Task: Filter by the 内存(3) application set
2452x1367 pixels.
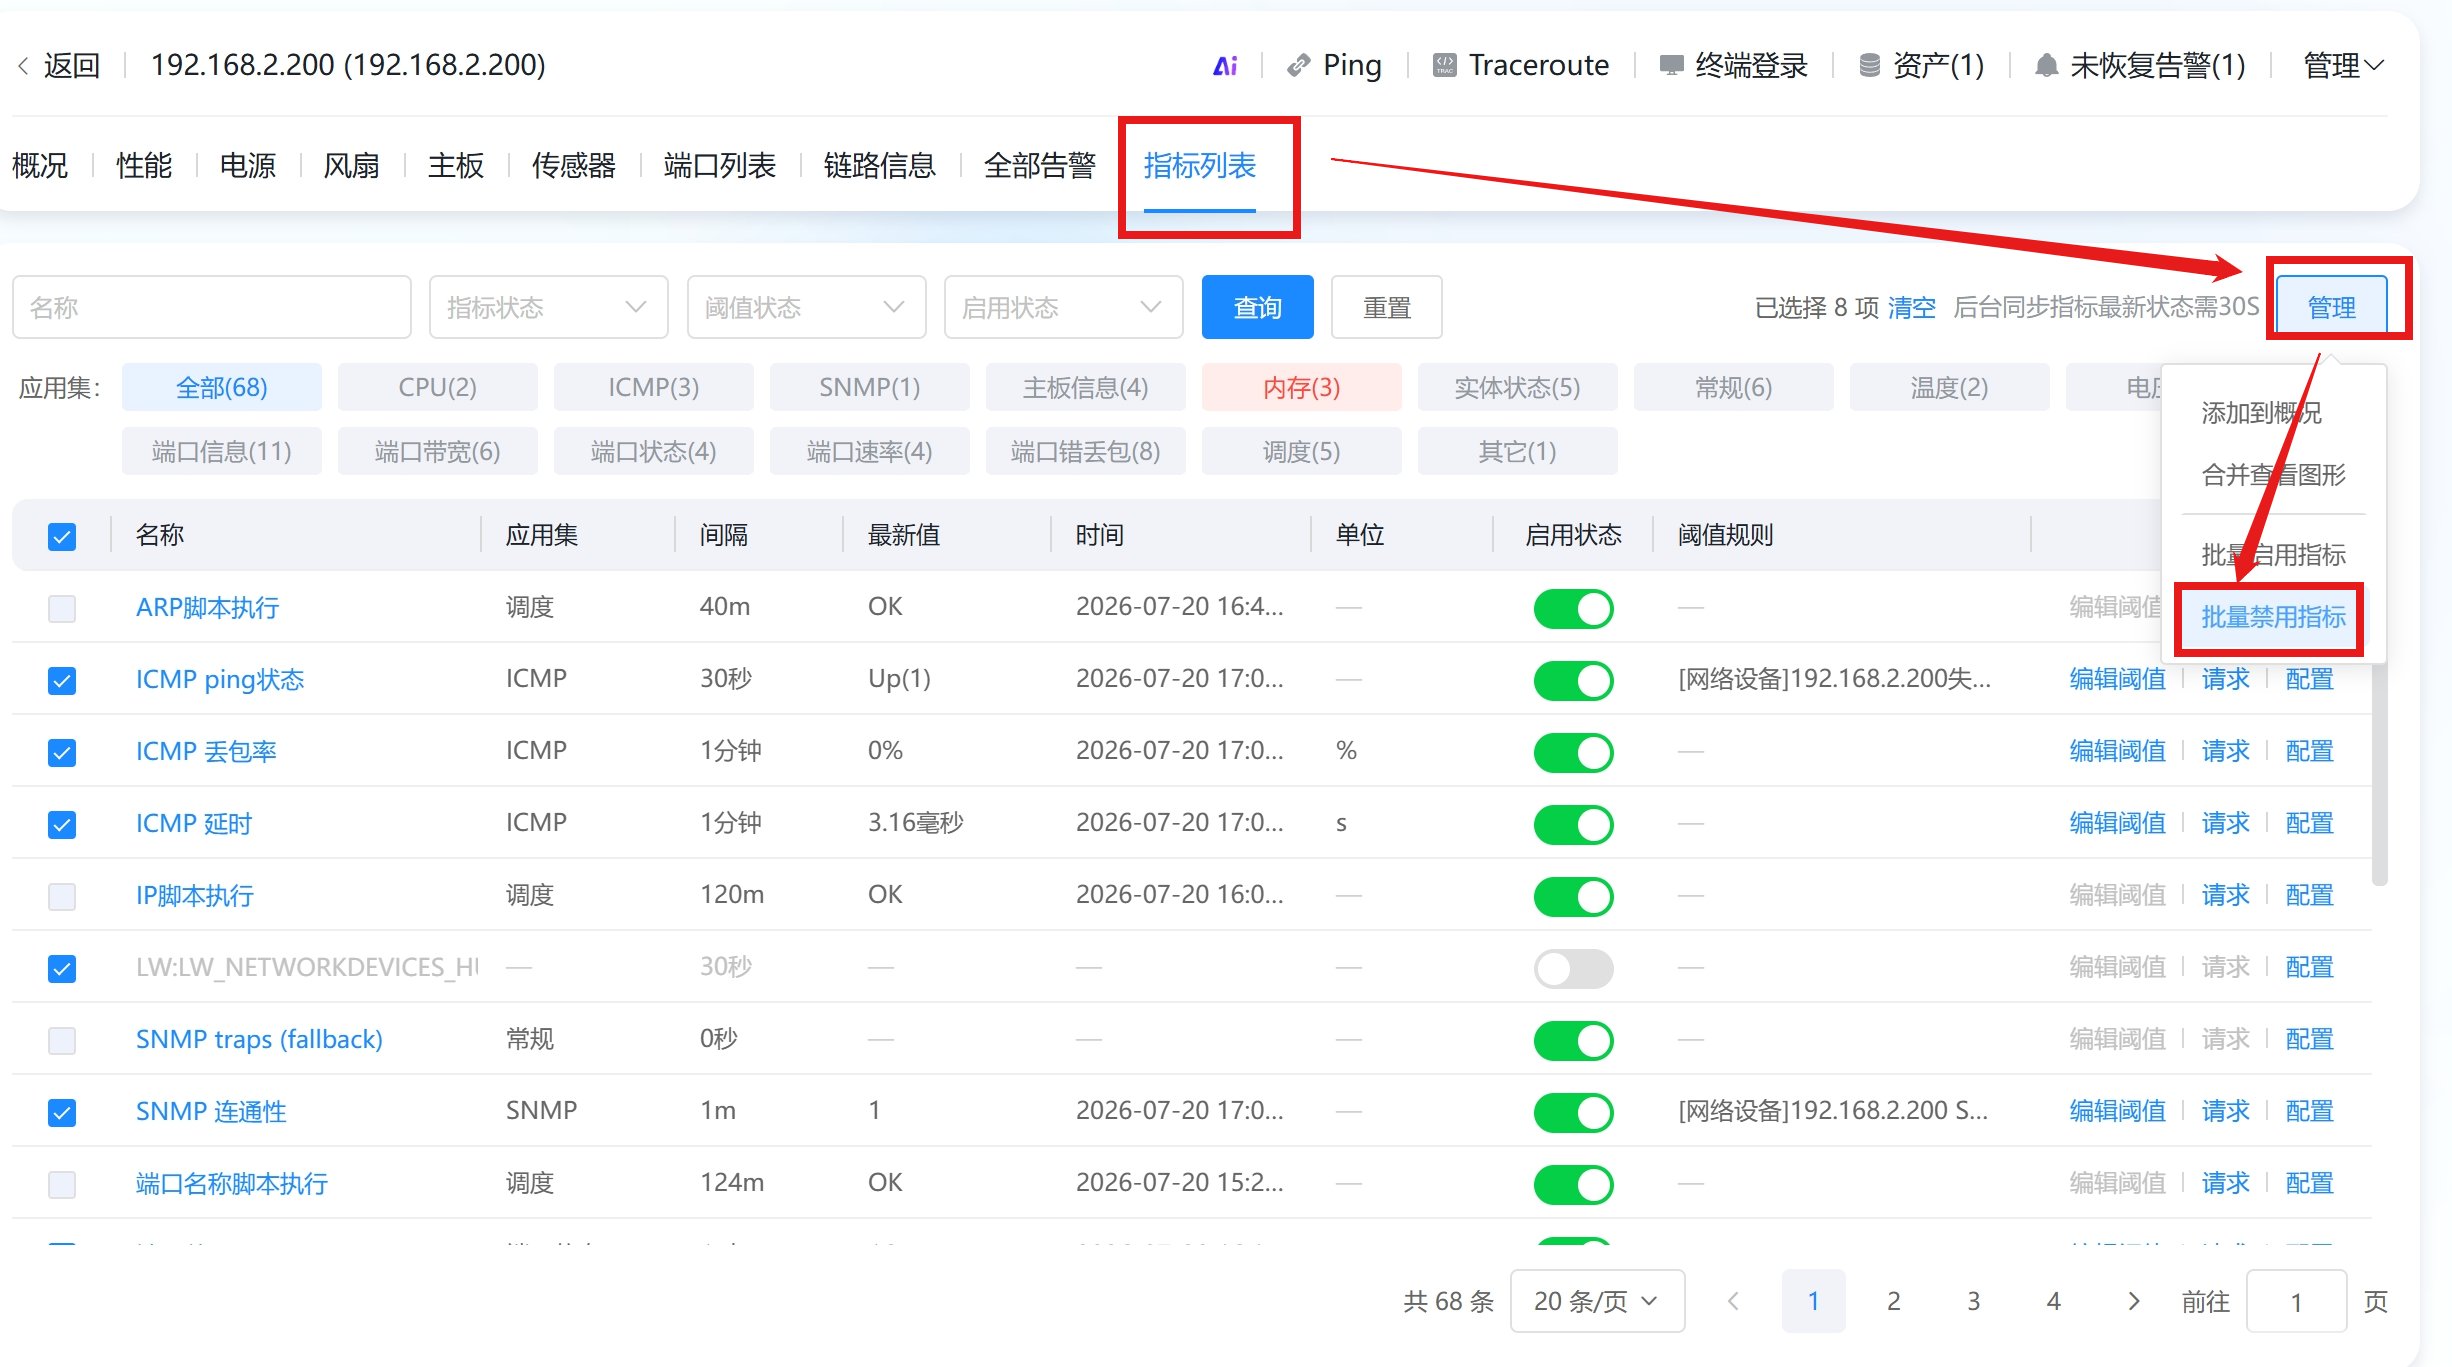Action: pos(1301,387)
